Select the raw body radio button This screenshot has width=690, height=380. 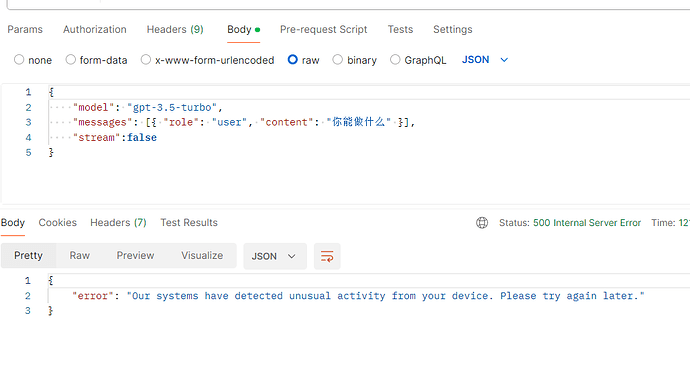(x=293, y=59)
